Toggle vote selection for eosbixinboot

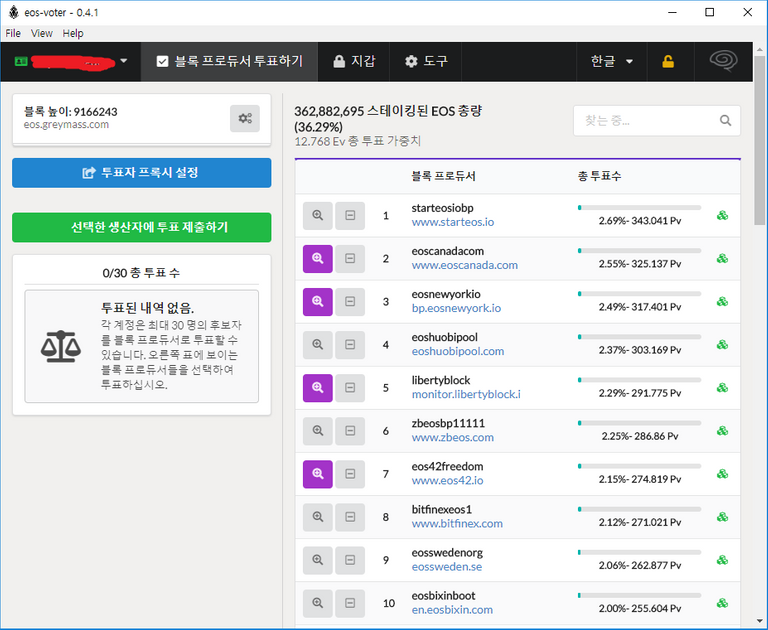click(350, 604)
